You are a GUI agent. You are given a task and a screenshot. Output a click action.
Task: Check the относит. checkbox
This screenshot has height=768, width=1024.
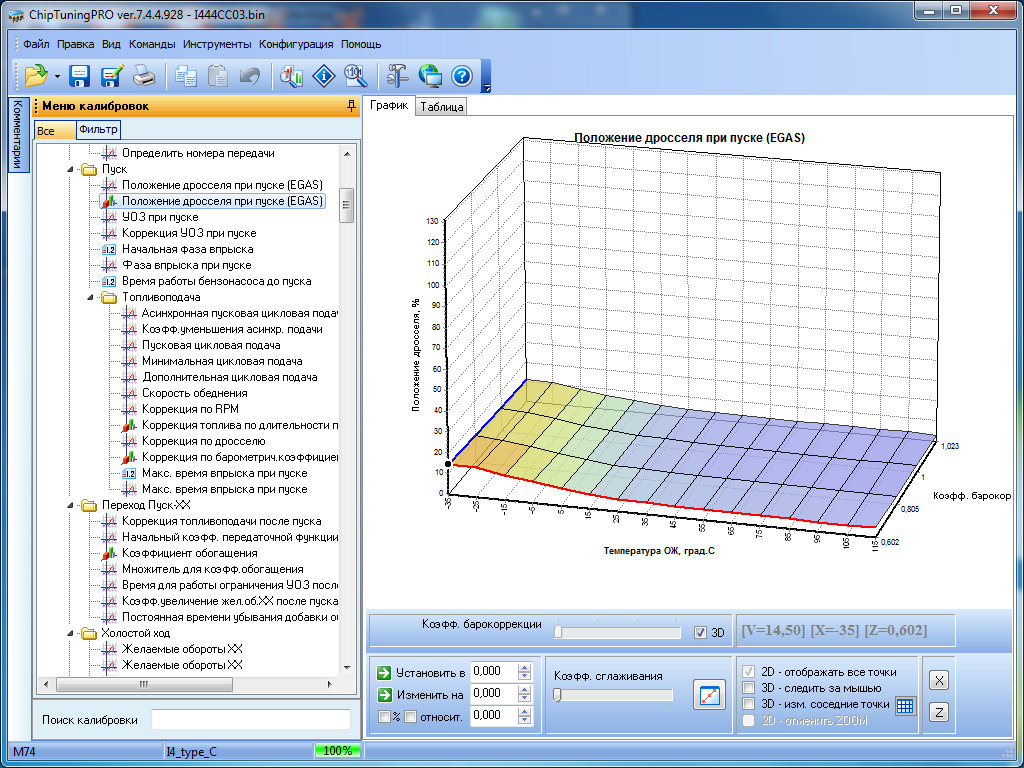(x=410, y=716)
